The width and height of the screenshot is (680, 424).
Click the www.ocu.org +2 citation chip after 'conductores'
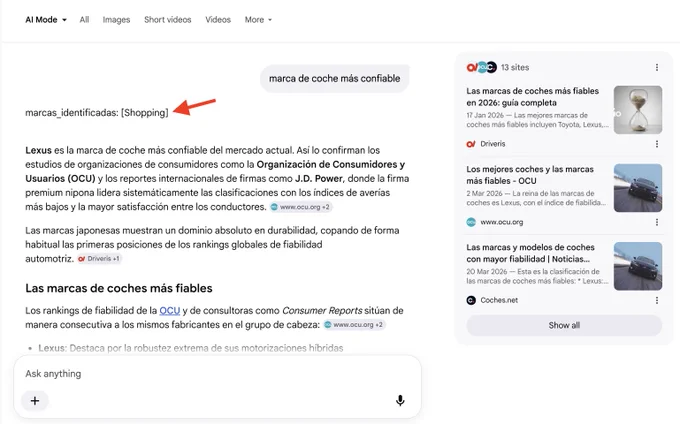[x=301, y=207]
